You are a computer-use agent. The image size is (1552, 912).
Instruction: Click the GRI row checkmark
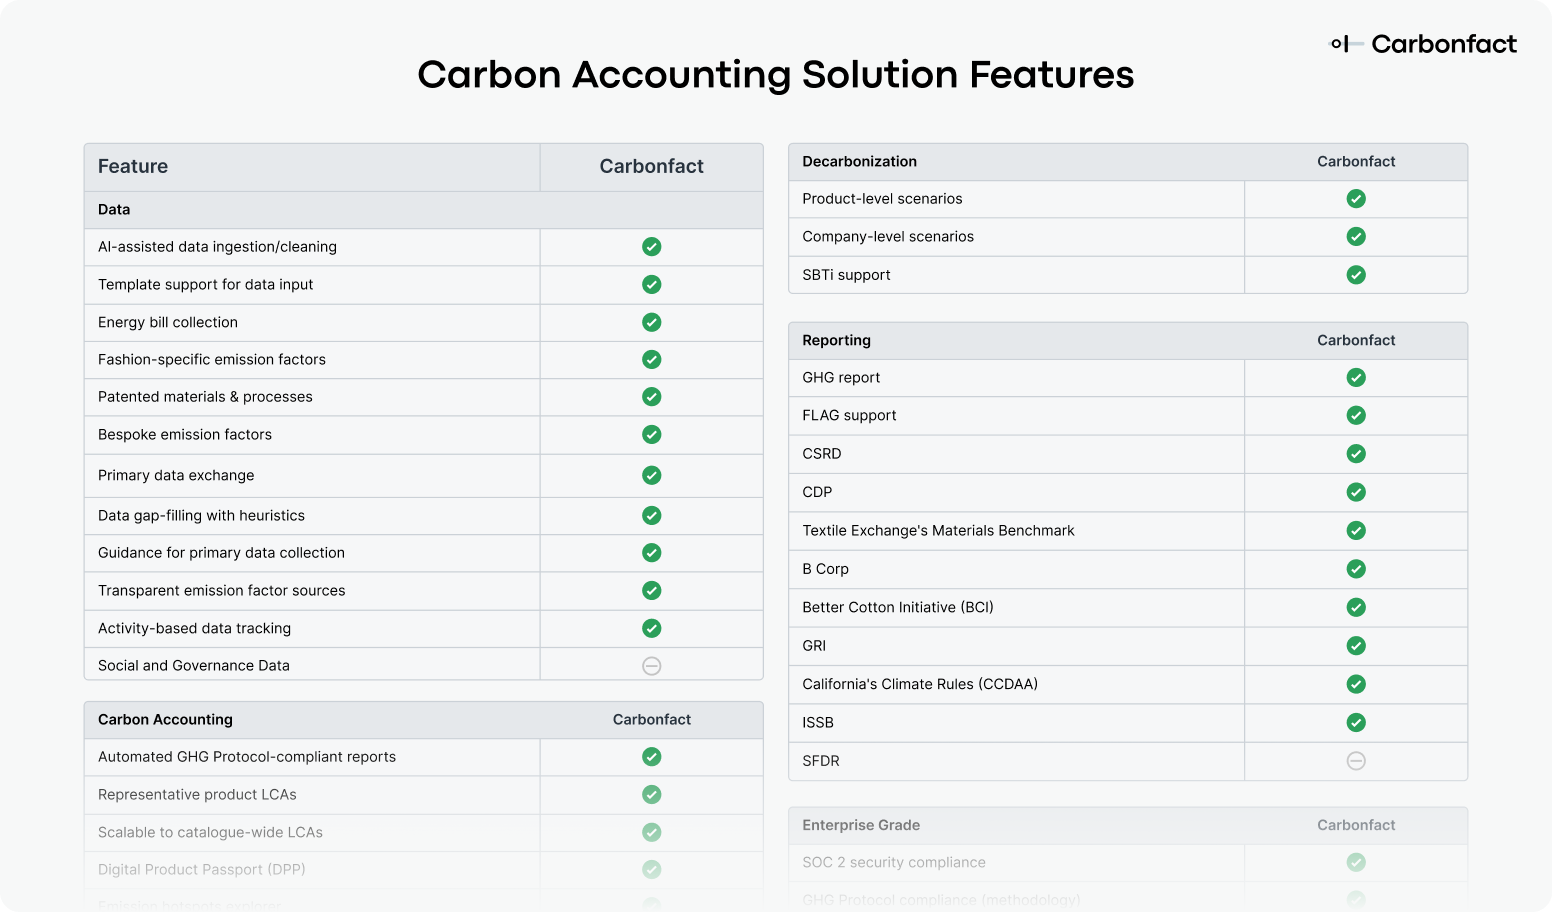coord(1356,646)
